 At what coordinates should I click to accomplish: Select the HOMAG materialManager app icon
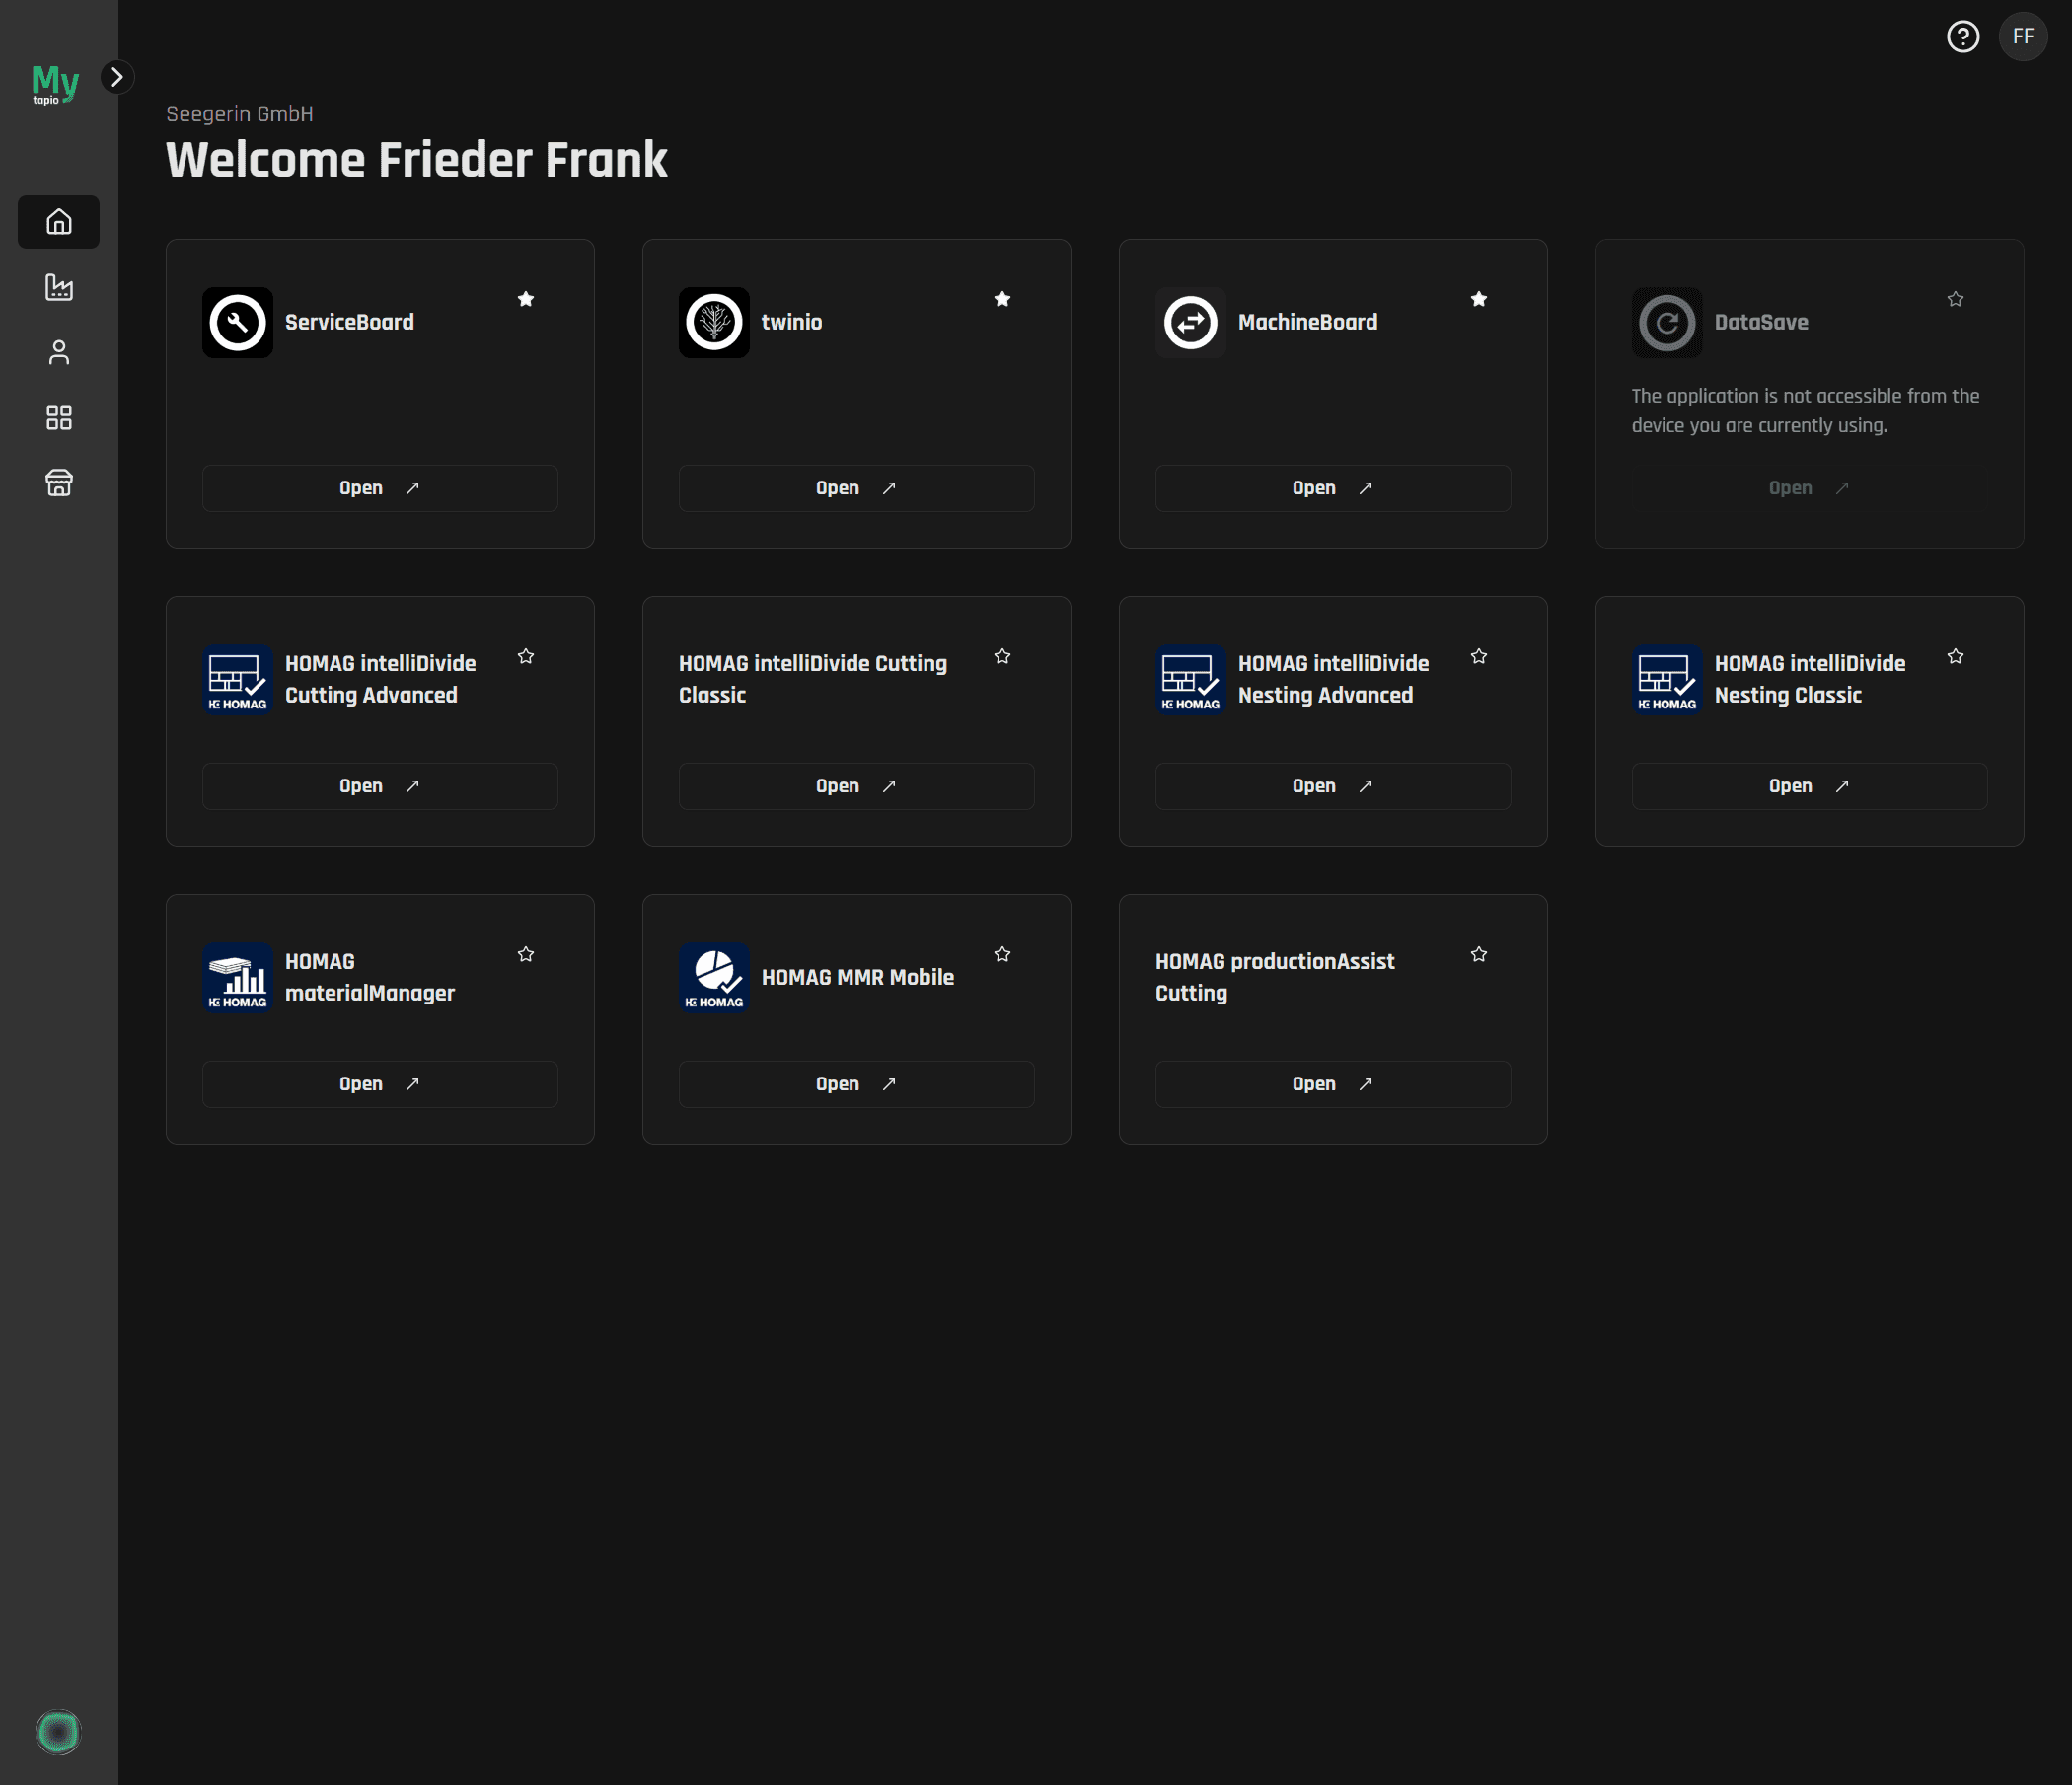237,977
